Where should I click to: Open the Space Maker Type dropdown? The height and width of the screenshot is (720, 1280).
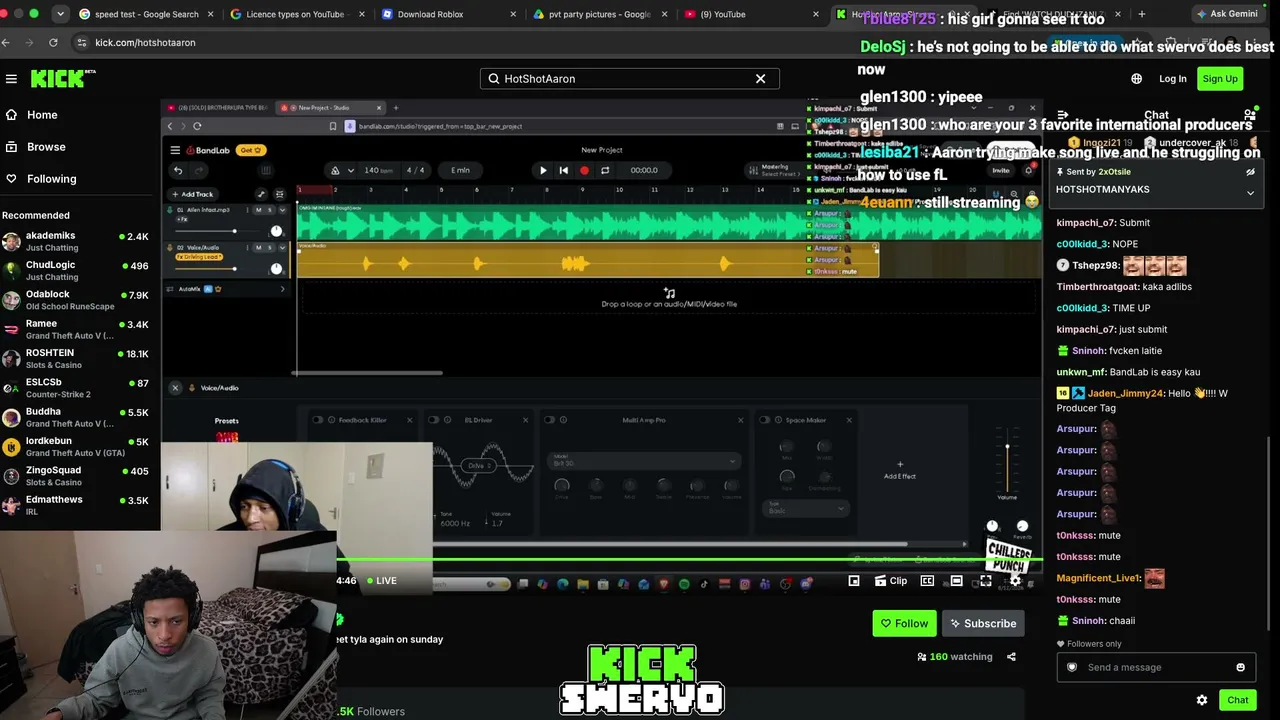coord(805,508)
